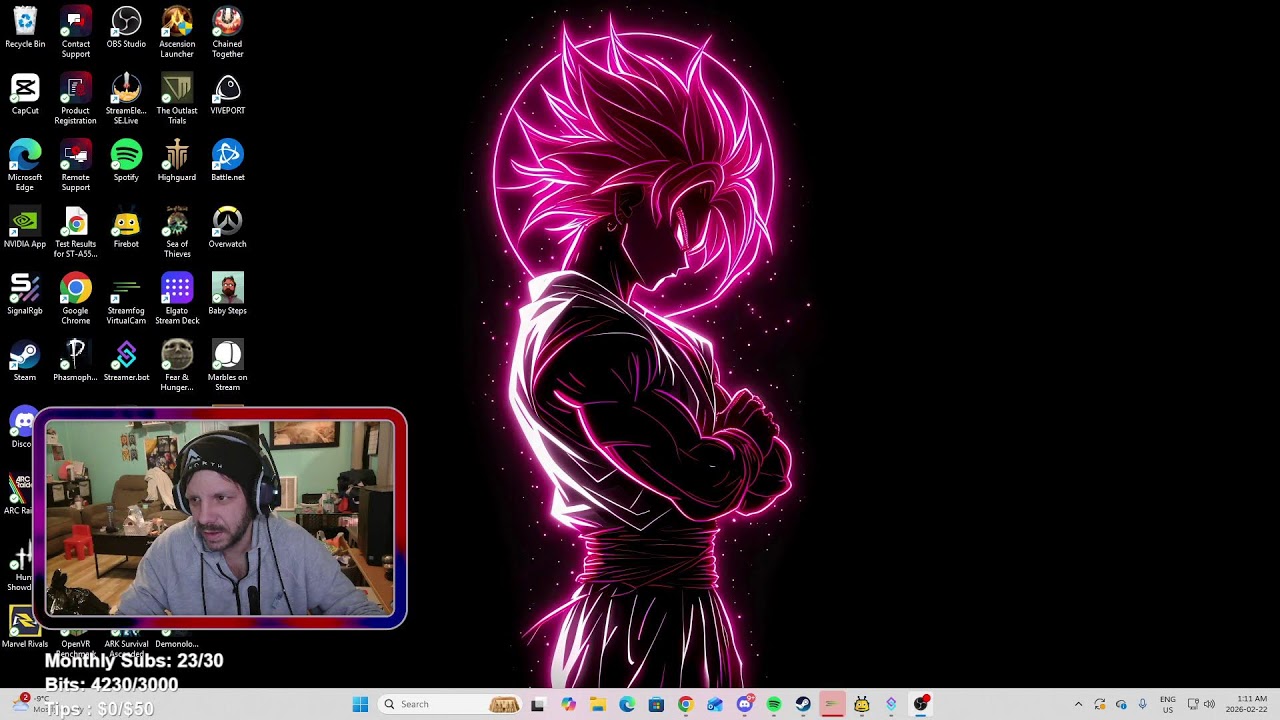This screenshot has height=720, width=1280.
Task: Select the NVIDIA App desktop icon
Action: pyautogui.click(x=25, y=228)
